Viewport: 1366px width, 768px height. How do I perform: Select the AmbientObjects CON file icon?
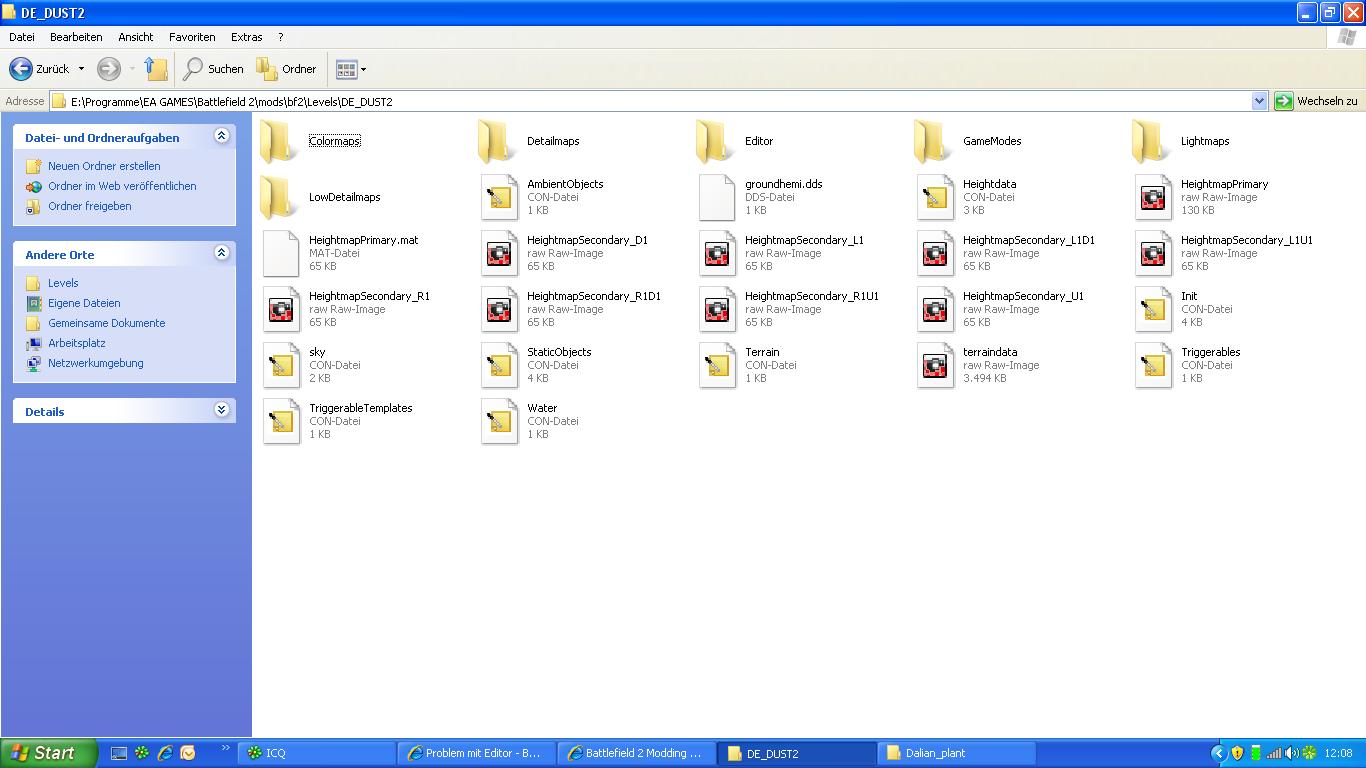point(499,197)
